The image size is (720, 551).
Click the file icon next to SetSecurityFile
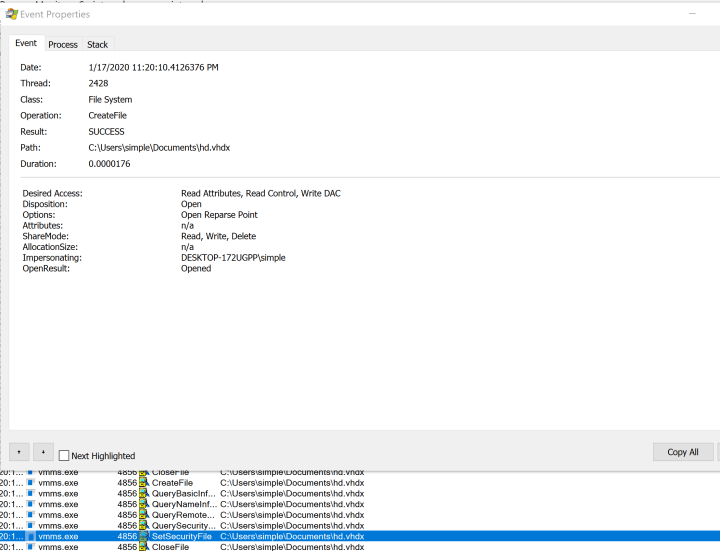point(144,537)
